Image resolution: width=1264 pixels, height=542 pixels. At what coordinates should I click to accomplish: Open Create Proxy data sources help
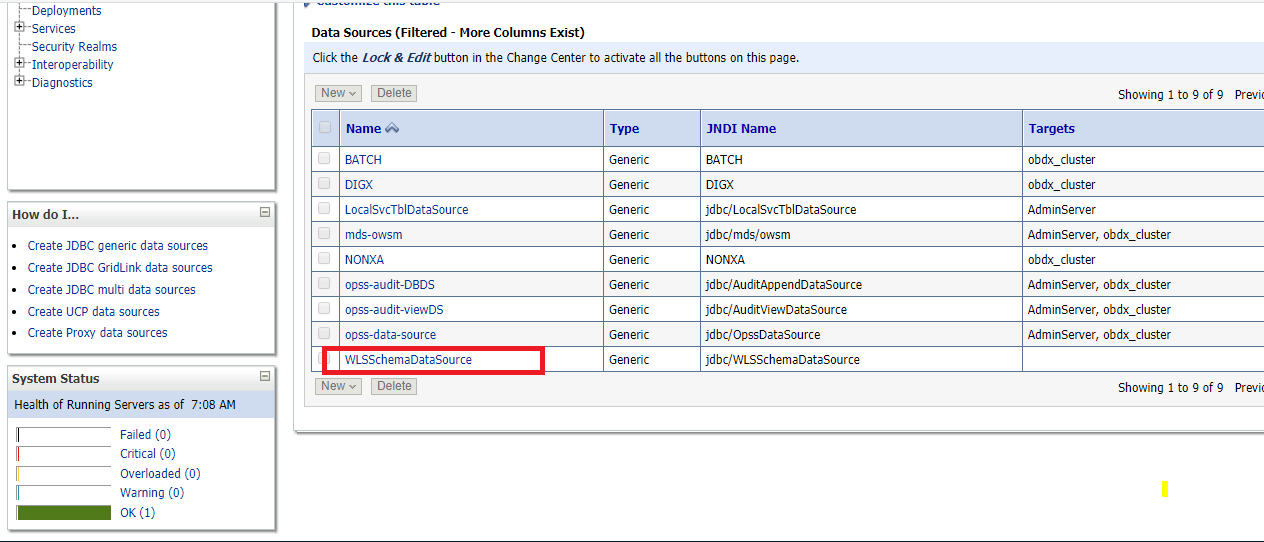98,333
